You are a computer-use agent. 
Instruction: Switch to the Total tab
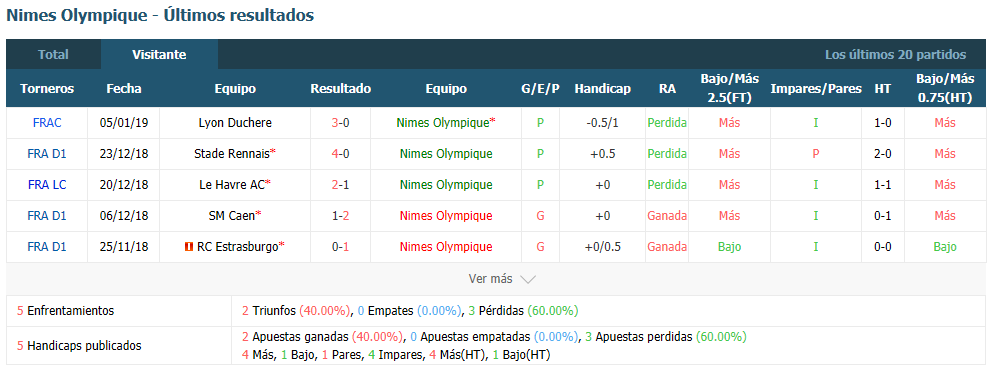coord(53,54)
